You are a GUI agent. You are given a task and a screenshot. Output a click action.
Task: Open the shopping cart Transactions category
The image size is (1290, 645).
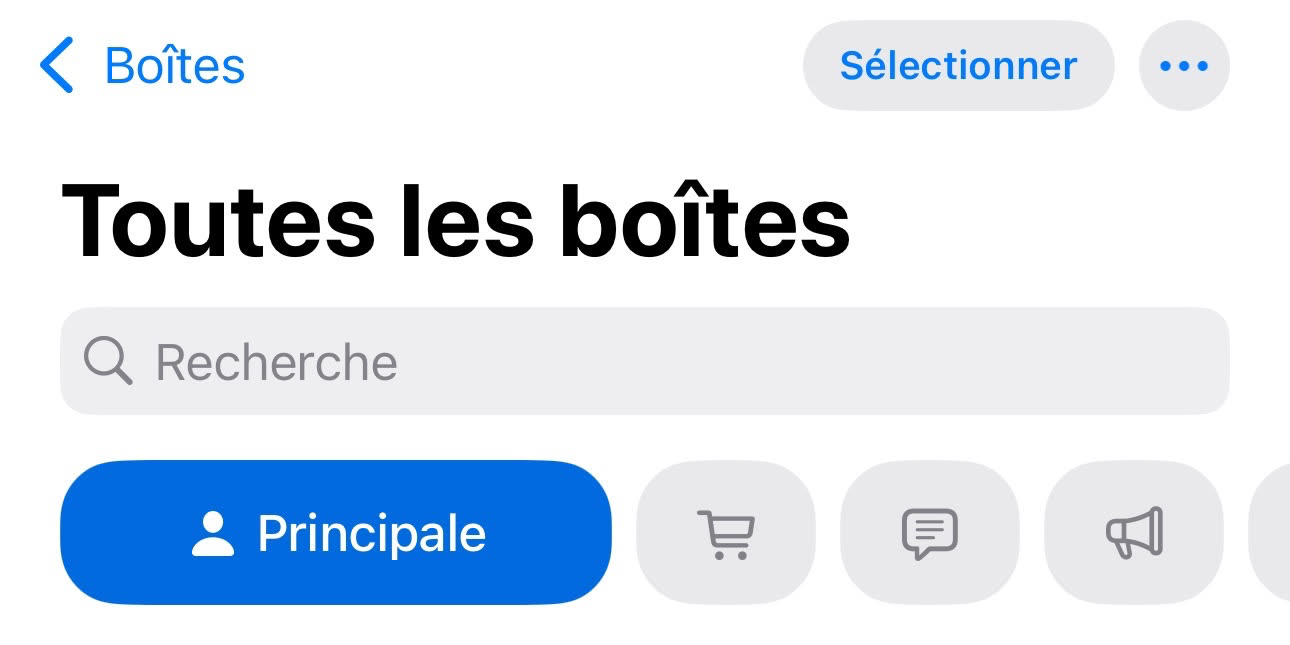coord(726,532)
